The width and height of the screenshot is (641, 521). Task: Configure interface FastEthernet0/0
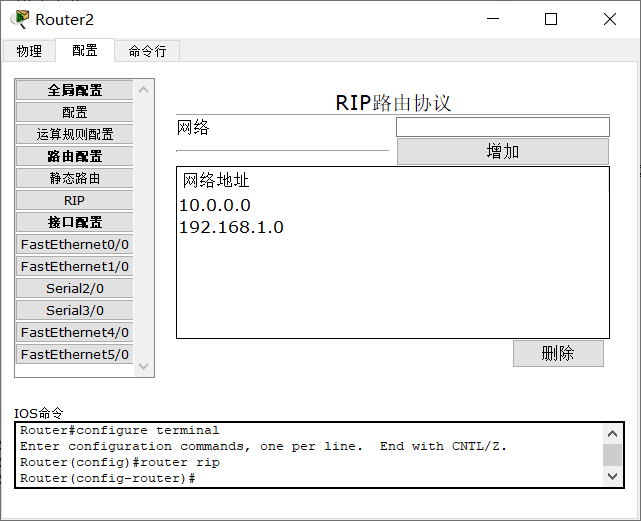coord(75,244)
